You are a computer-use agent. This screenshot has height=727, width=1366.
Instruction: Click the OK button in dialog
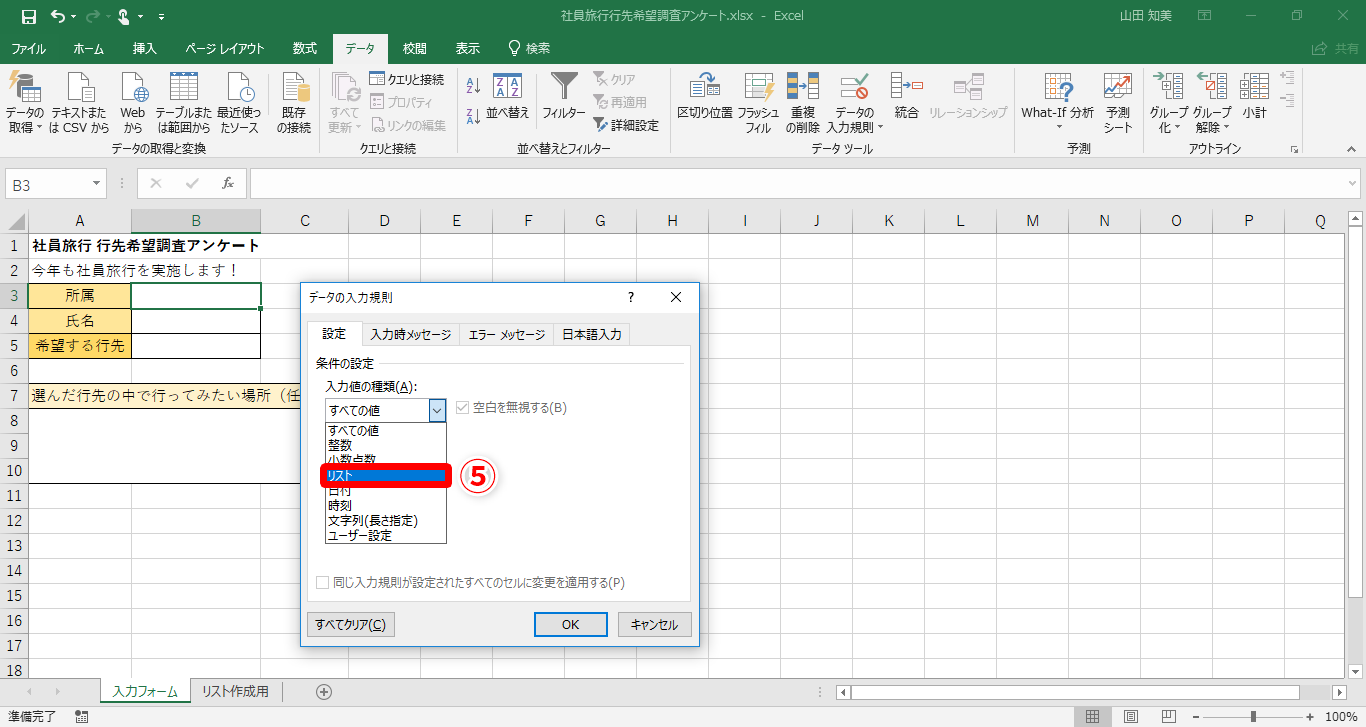pyautogui.click(x=571, y=625)
